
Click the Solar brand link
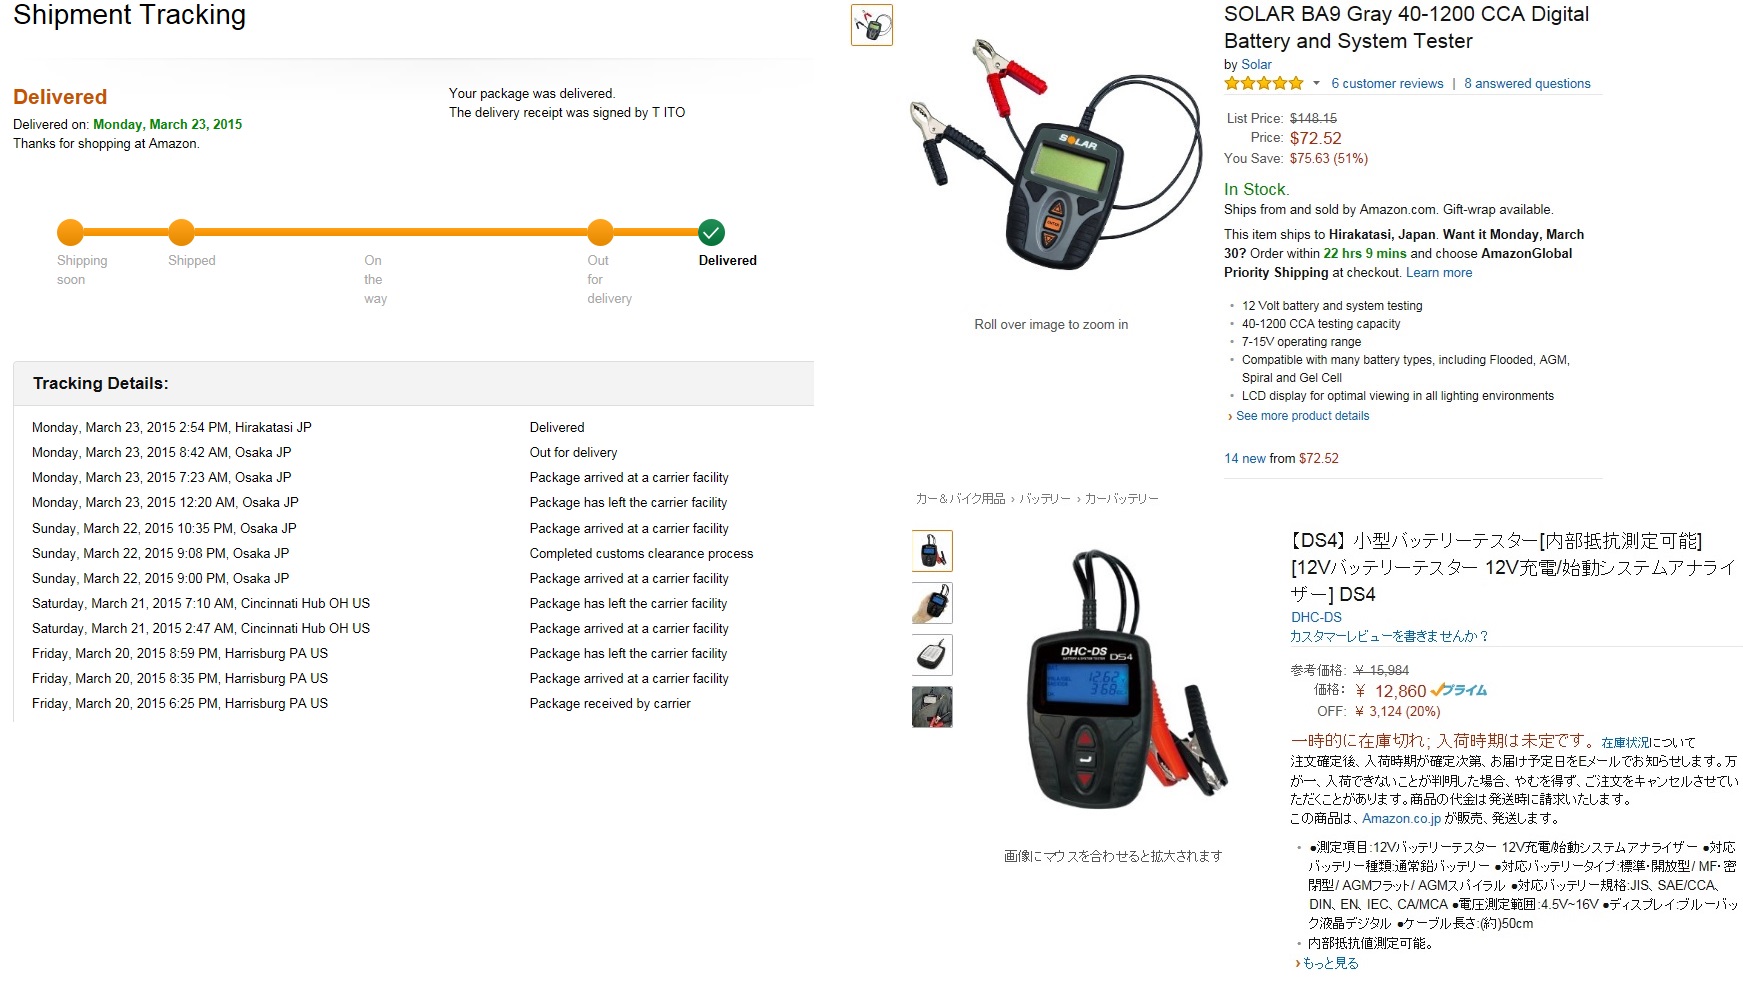coord(1256,64)
